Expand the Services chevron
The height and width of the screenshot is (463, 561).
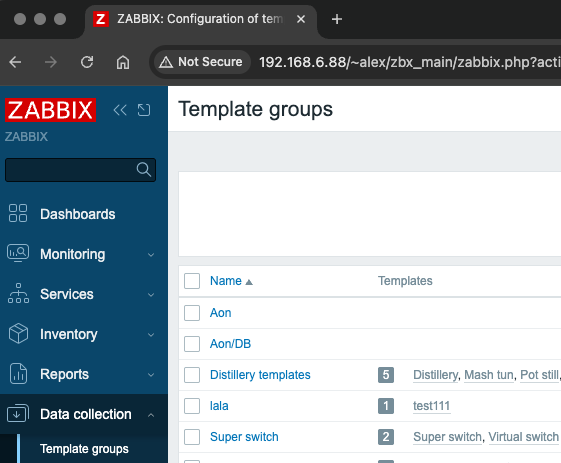[151, 295]
